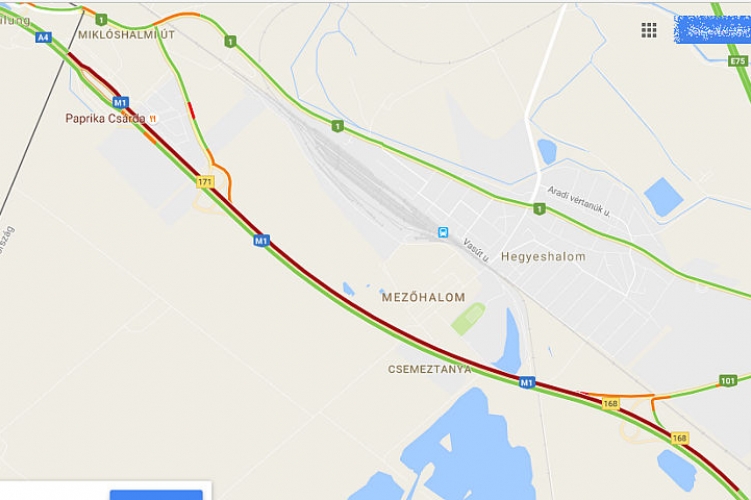Click the Aradi vértanúk u. street label
Viewport: 751px width, 500px height.
579,201
